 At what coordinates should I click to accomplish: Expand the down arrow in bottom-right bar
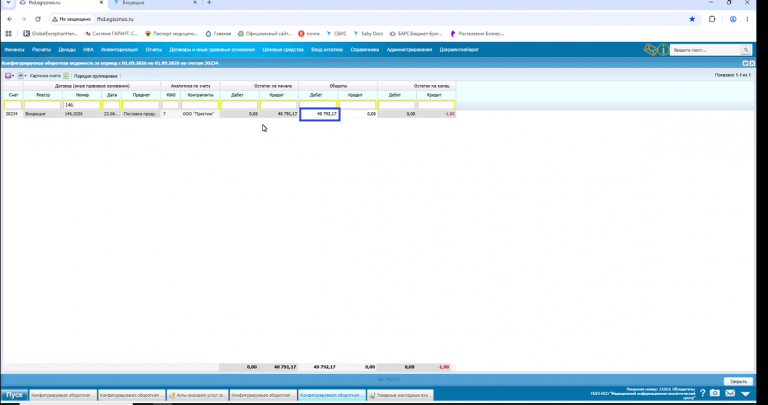[x=745, y=394]
